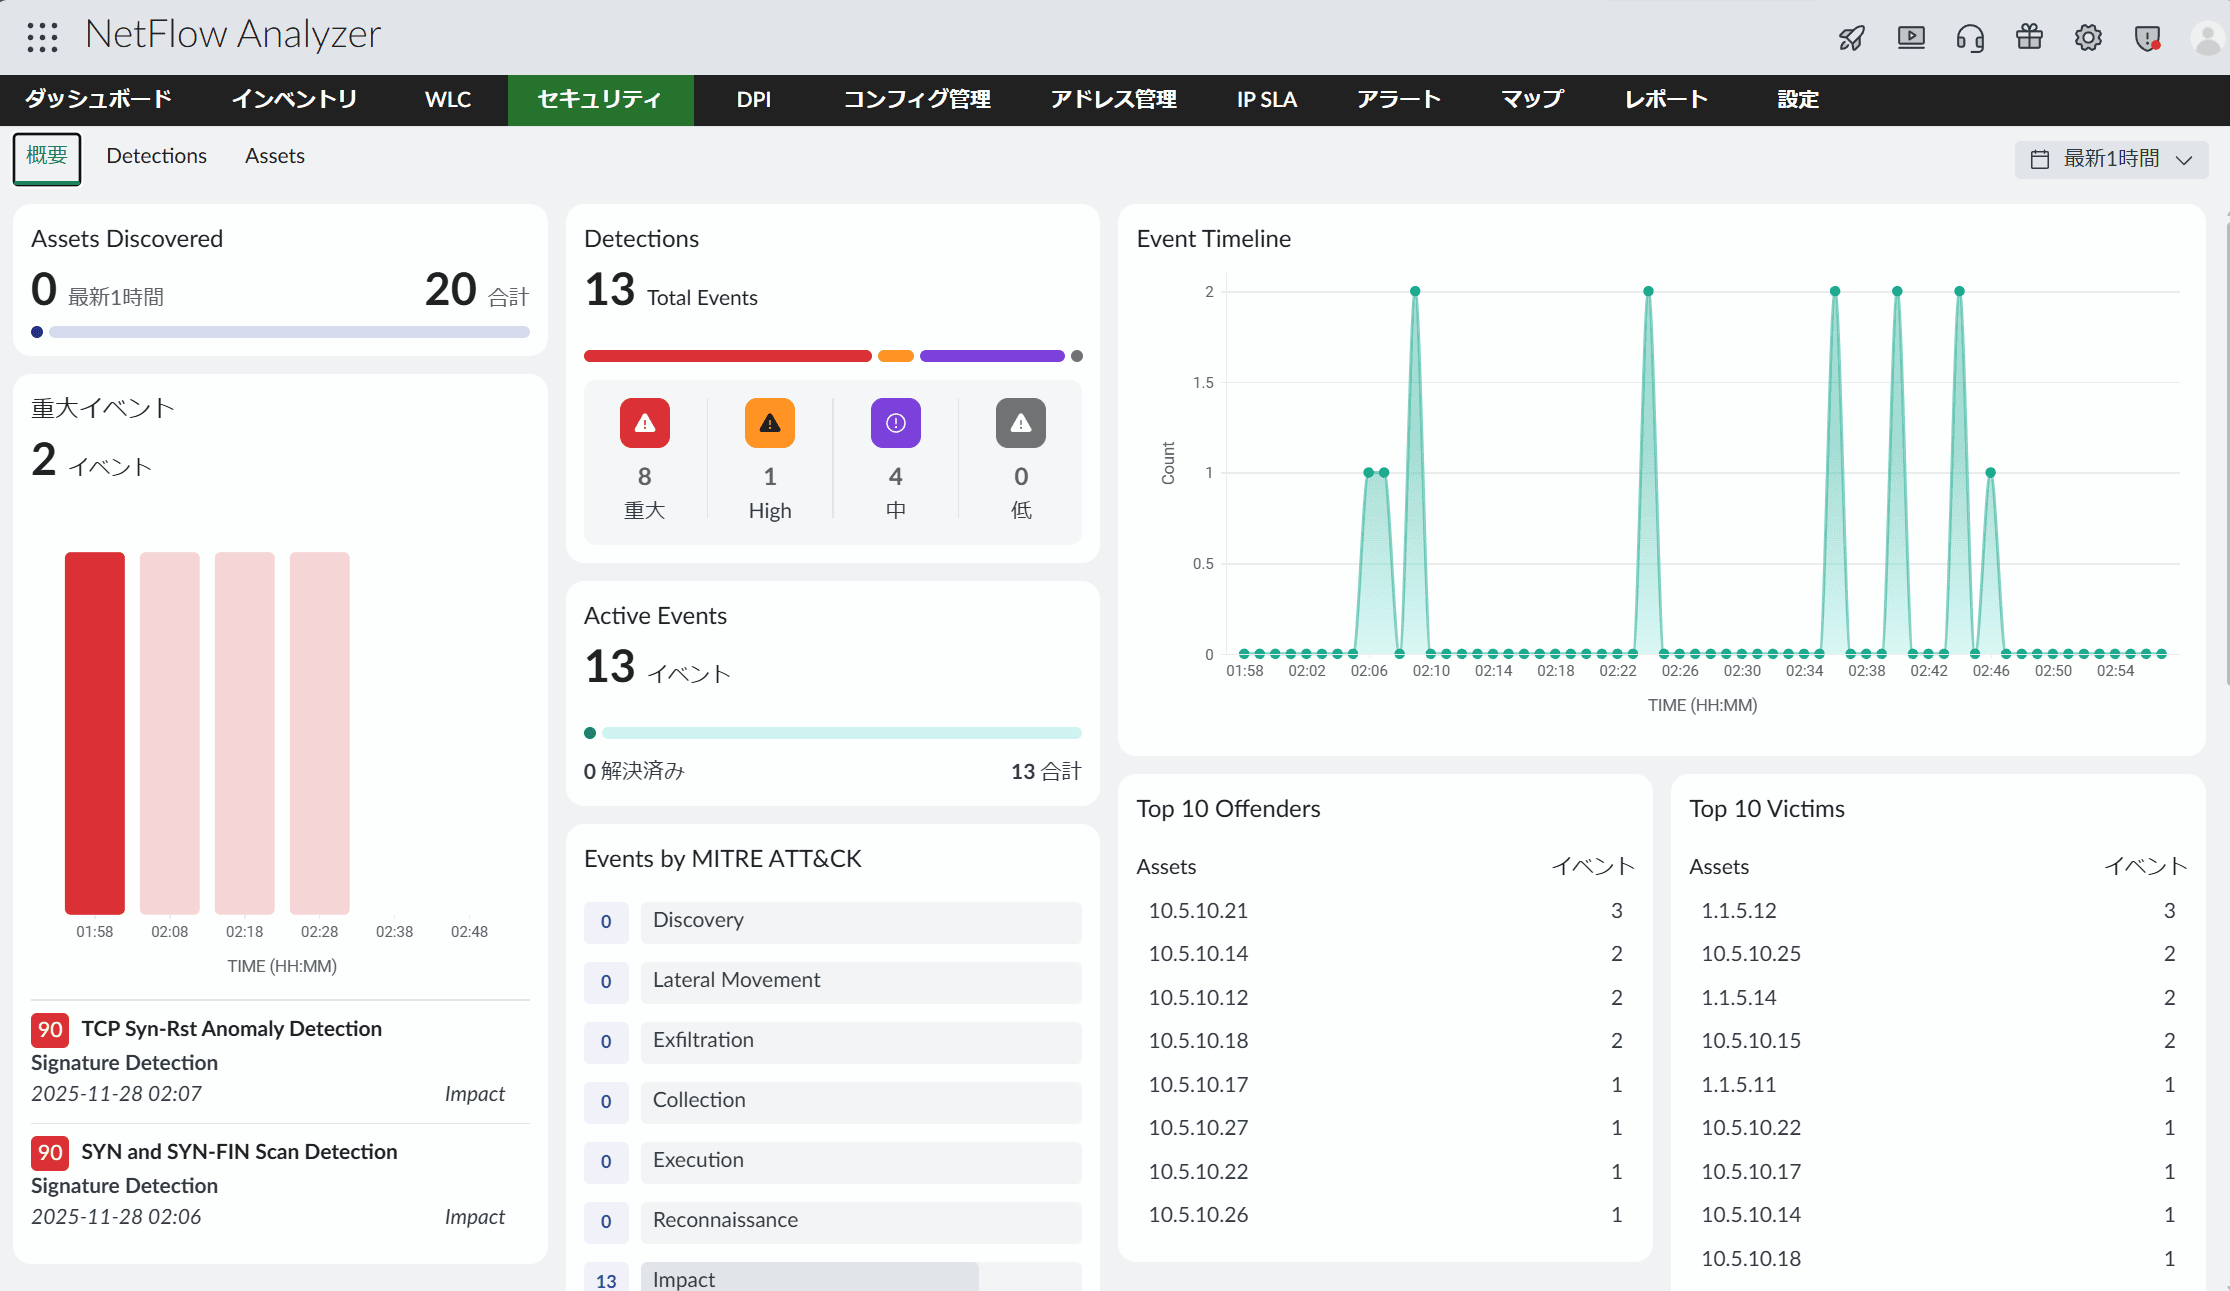
Task: Select the 概要 sub-tab
Action: (x=47, y=159)
